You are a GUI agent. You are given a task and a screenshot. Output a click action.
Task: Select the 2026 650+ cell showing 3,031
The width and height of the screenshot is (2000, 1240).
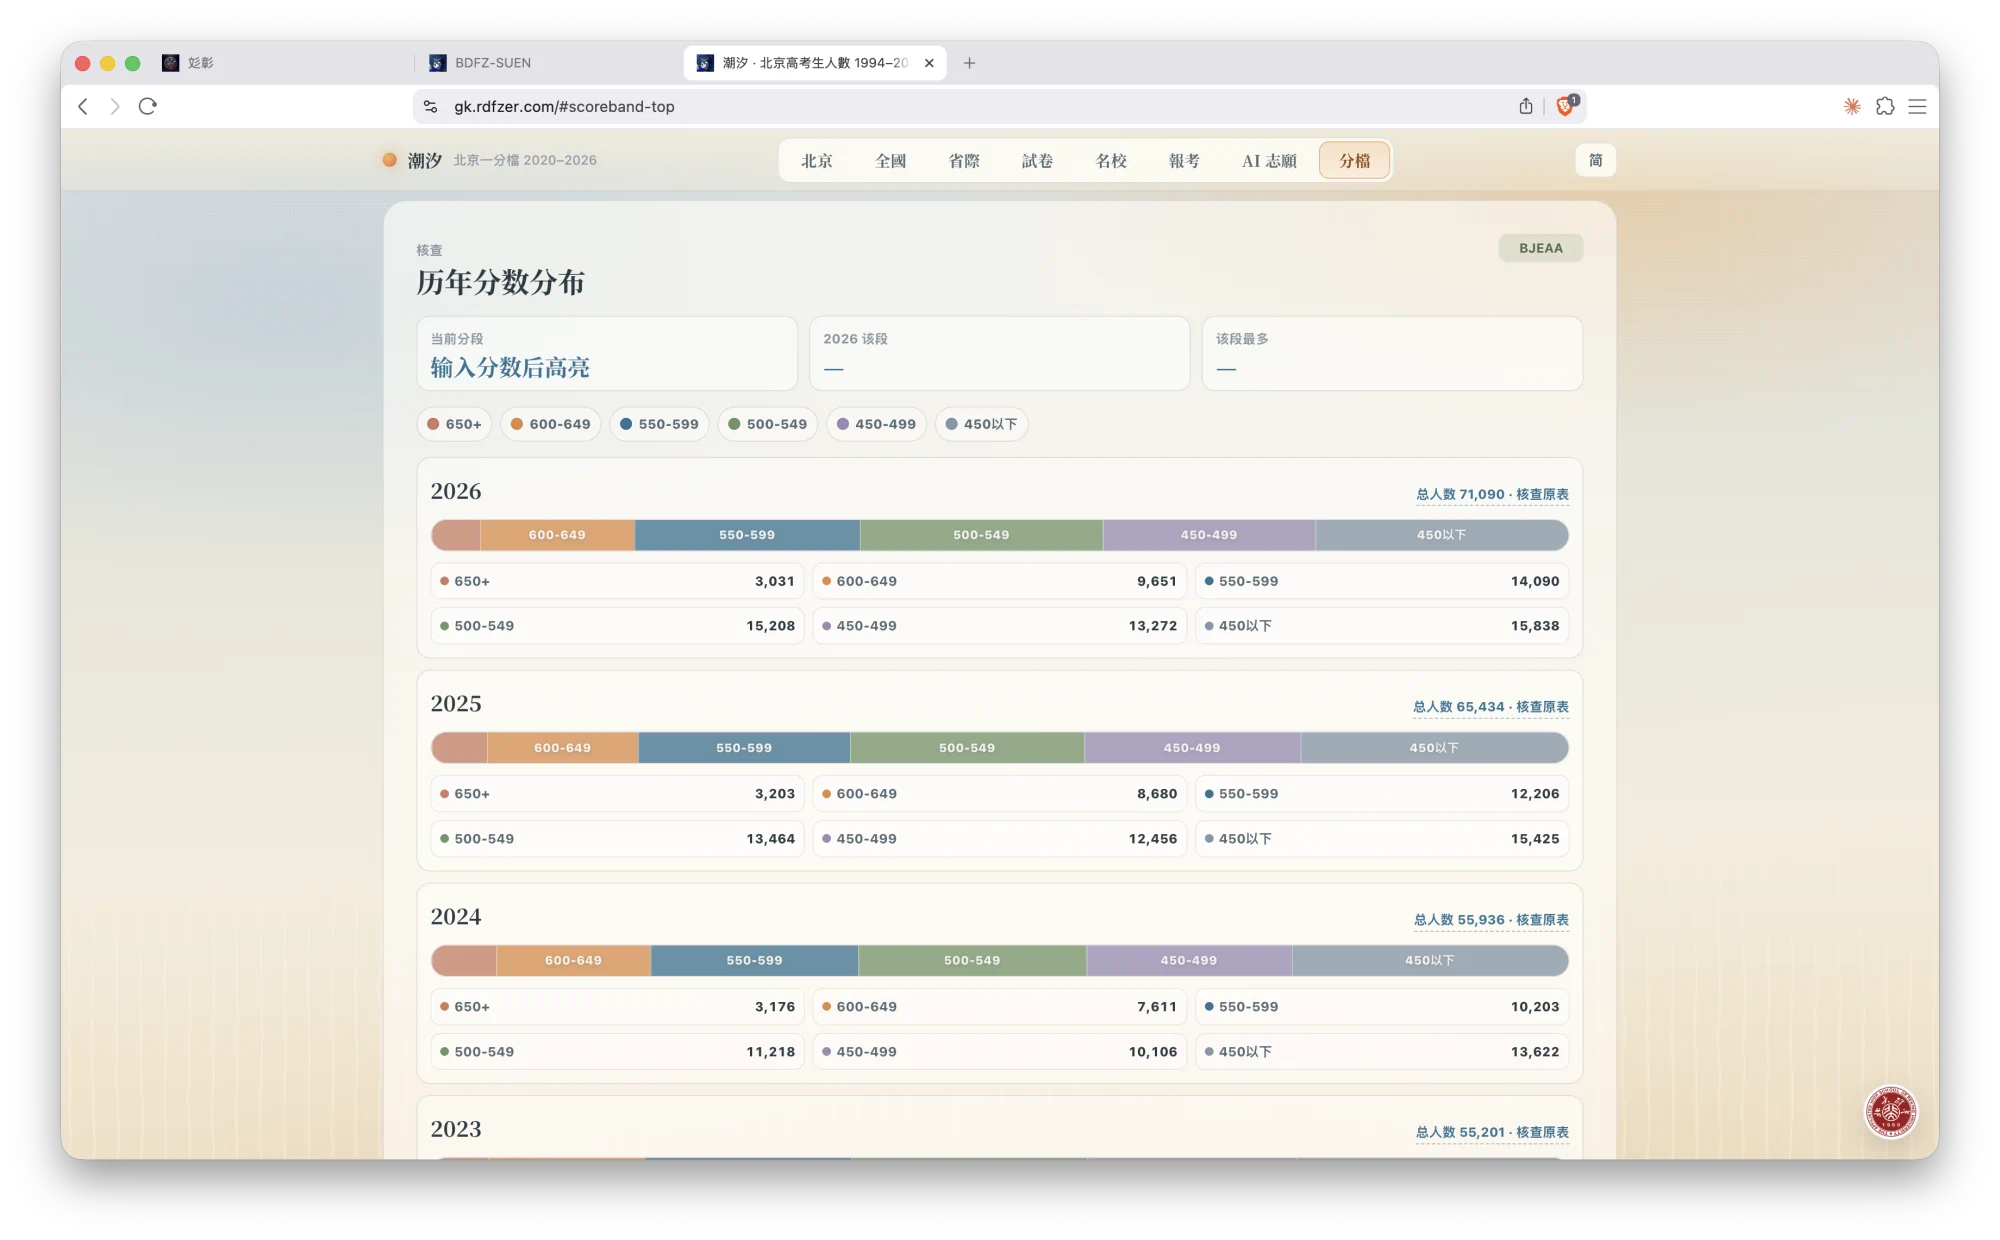(x=617, y=581)
